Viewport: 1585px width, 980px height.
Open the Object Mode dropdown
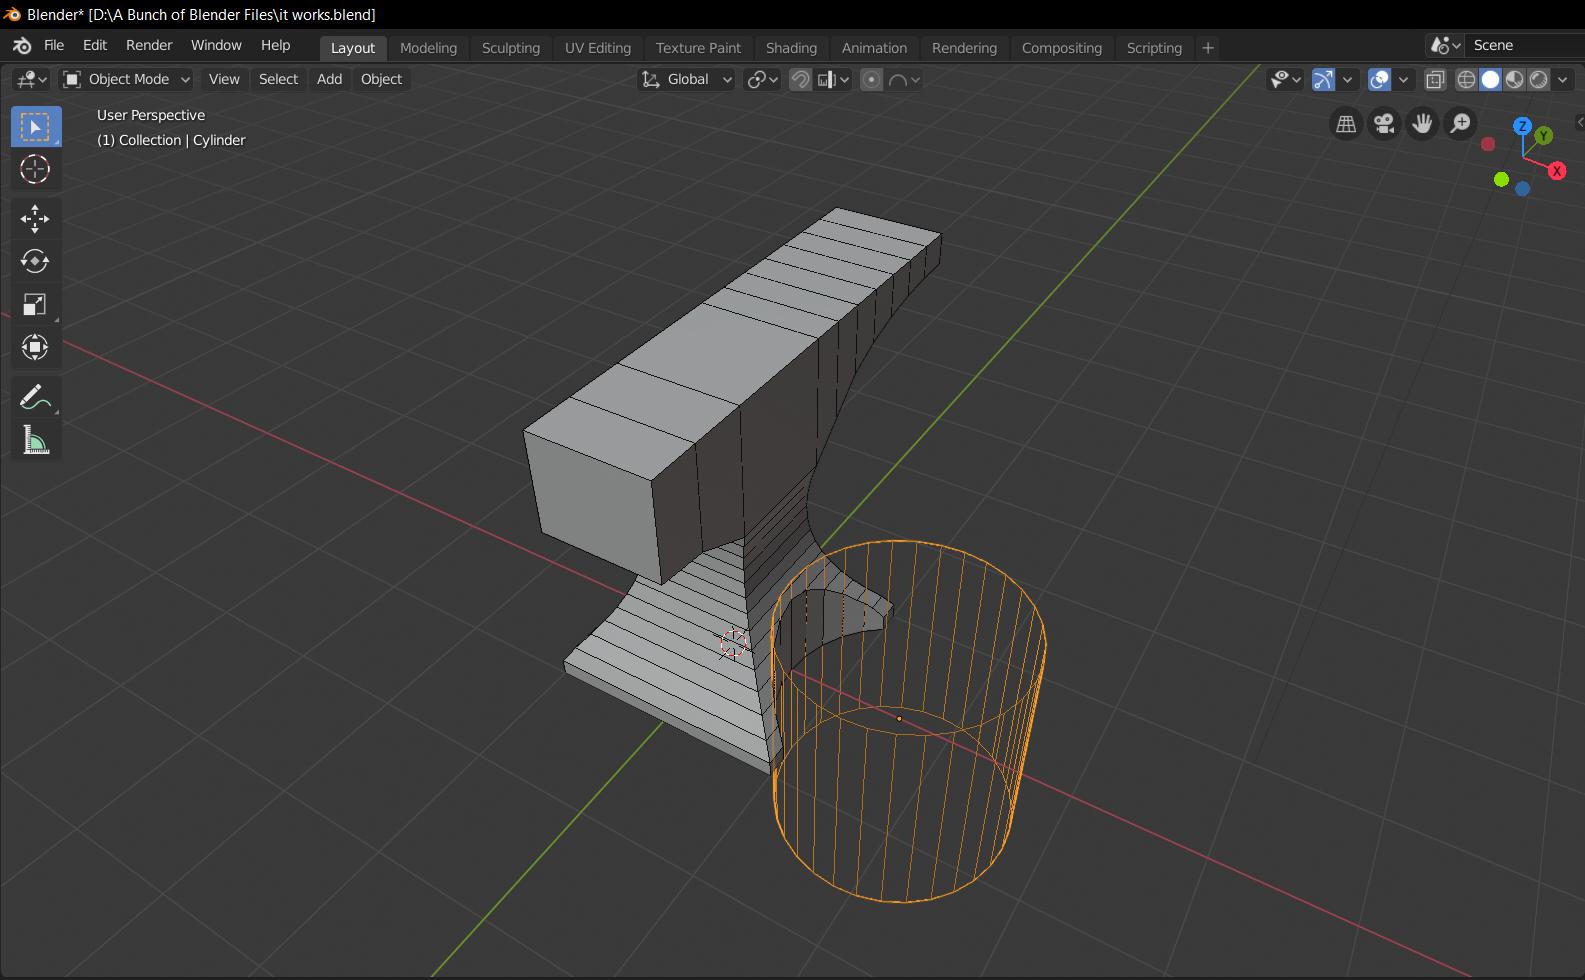click(126, 79)
